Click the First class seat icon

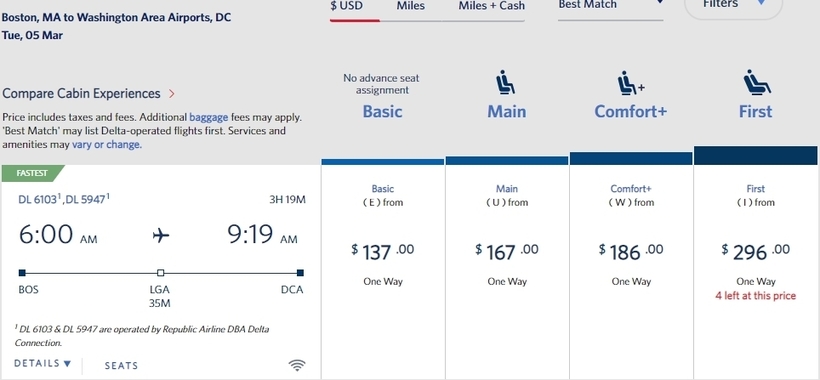click(757, 82)
